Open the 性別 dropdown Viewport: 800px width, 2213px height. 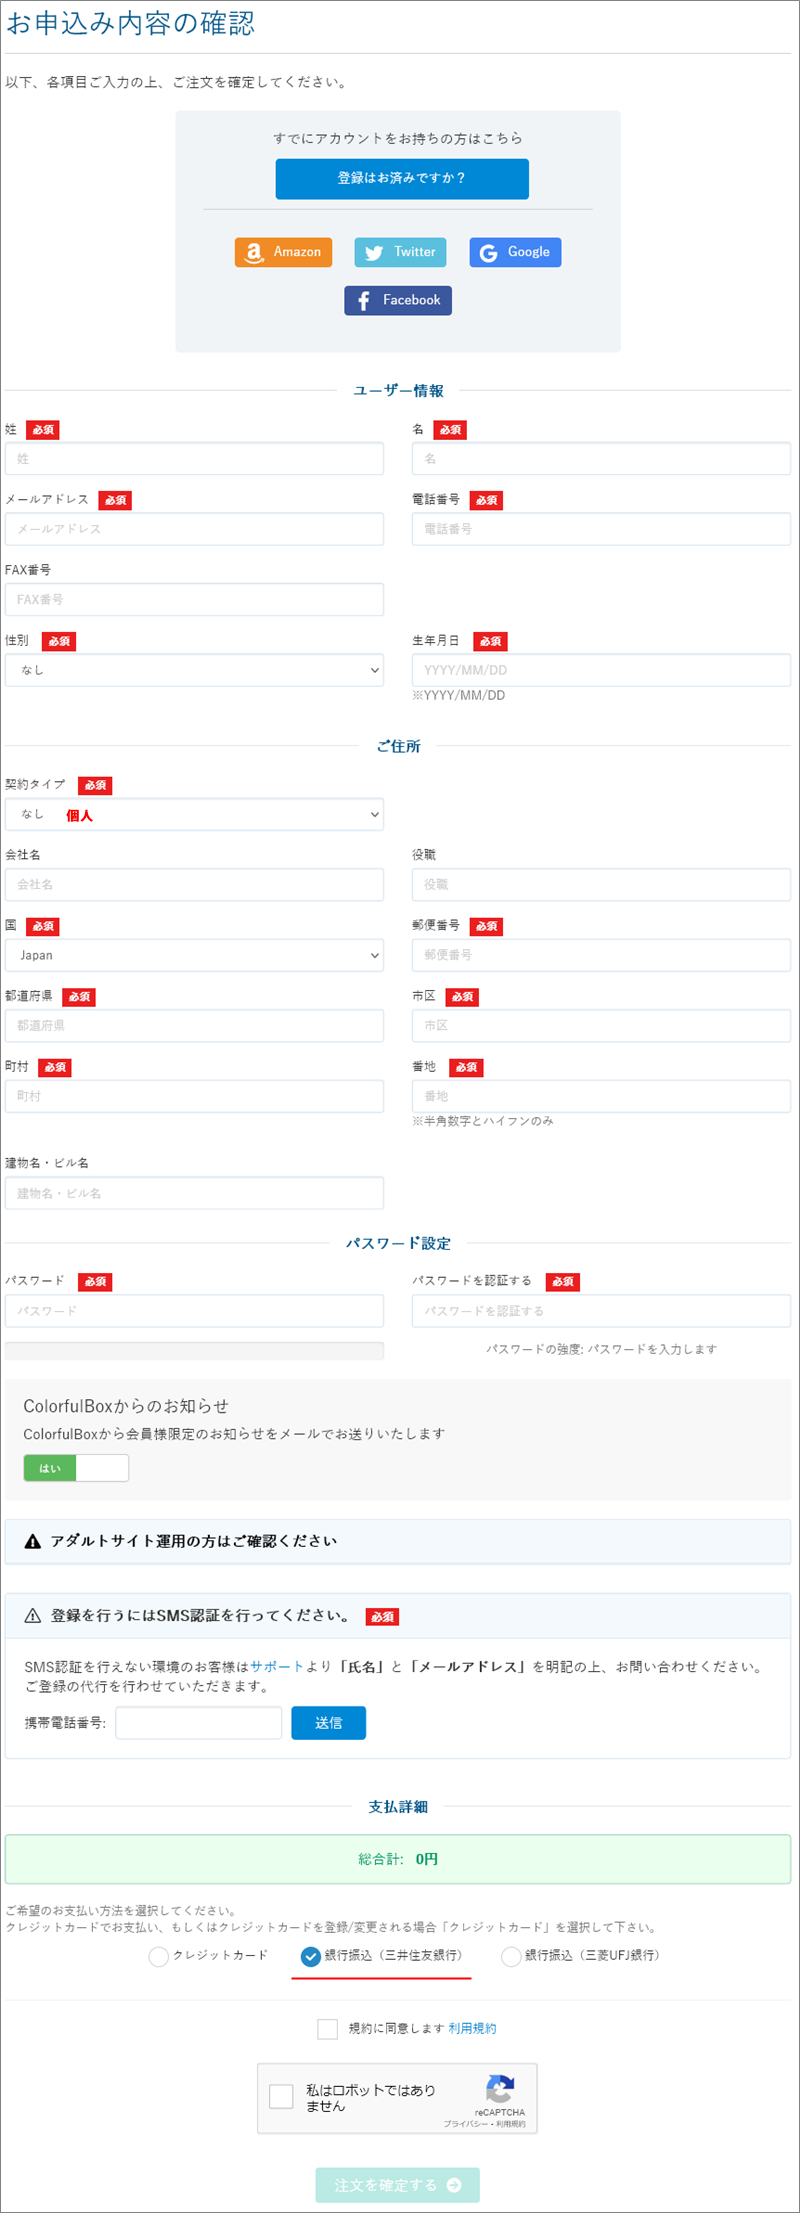coord(194,670)
